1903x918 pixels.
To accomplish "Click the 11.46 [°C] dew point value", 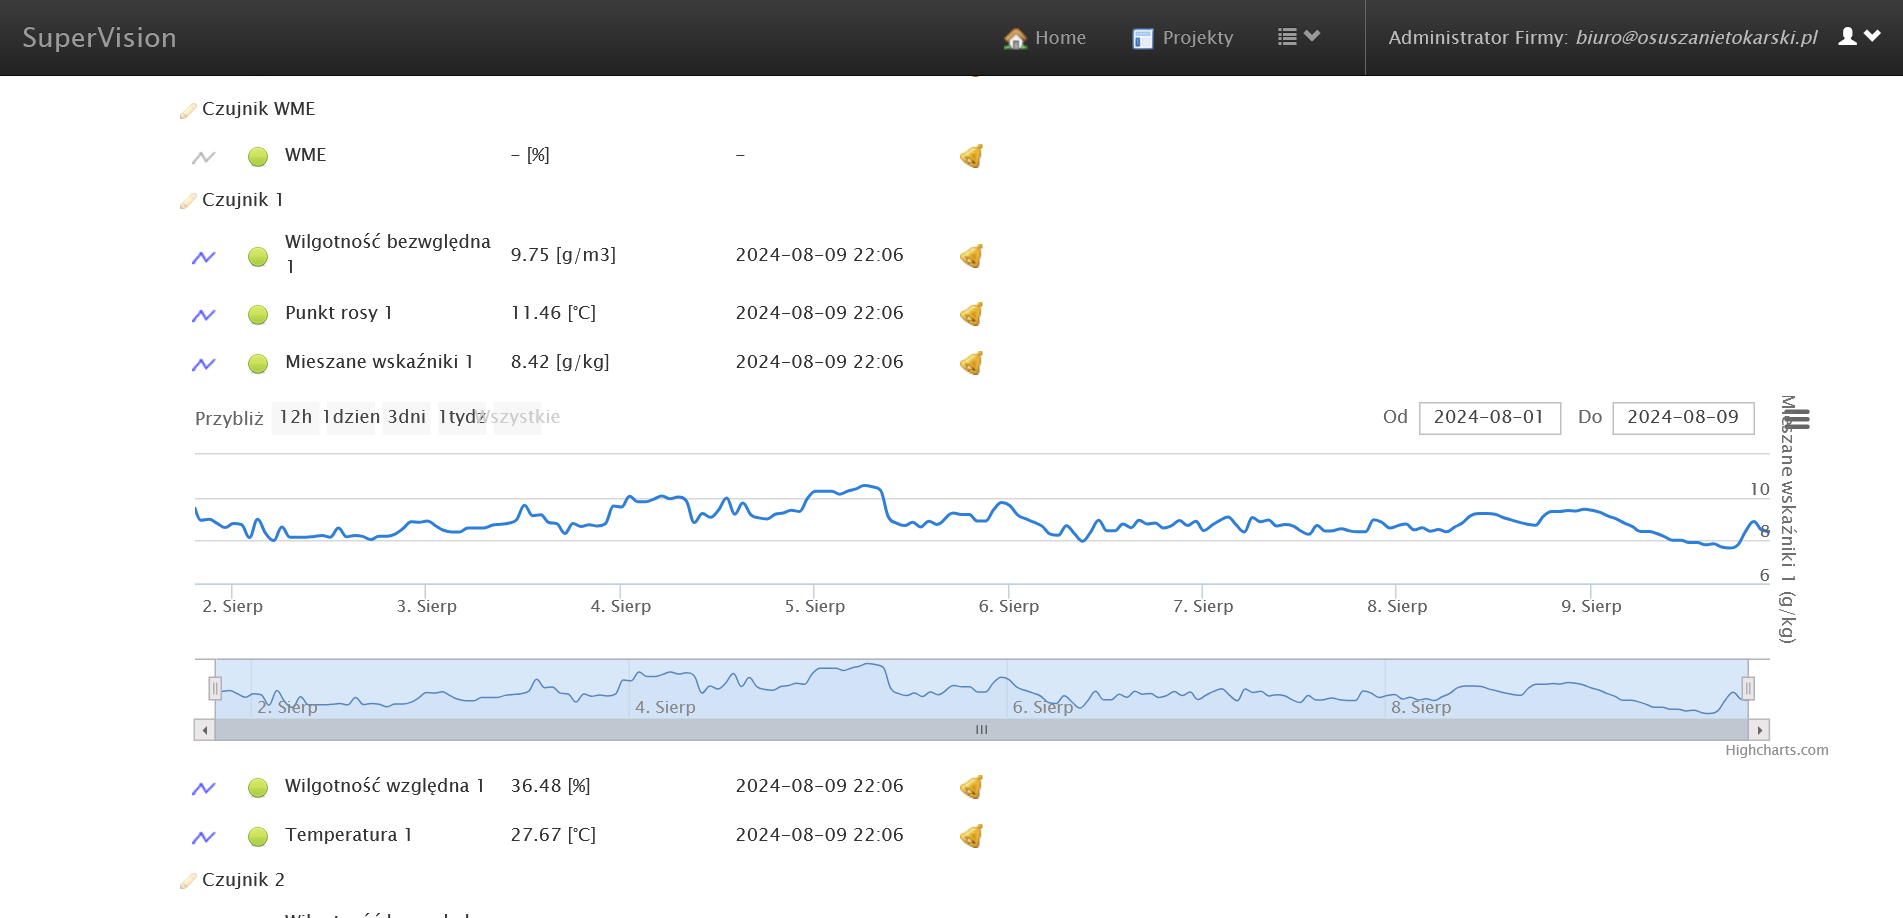I will (553, 313).
